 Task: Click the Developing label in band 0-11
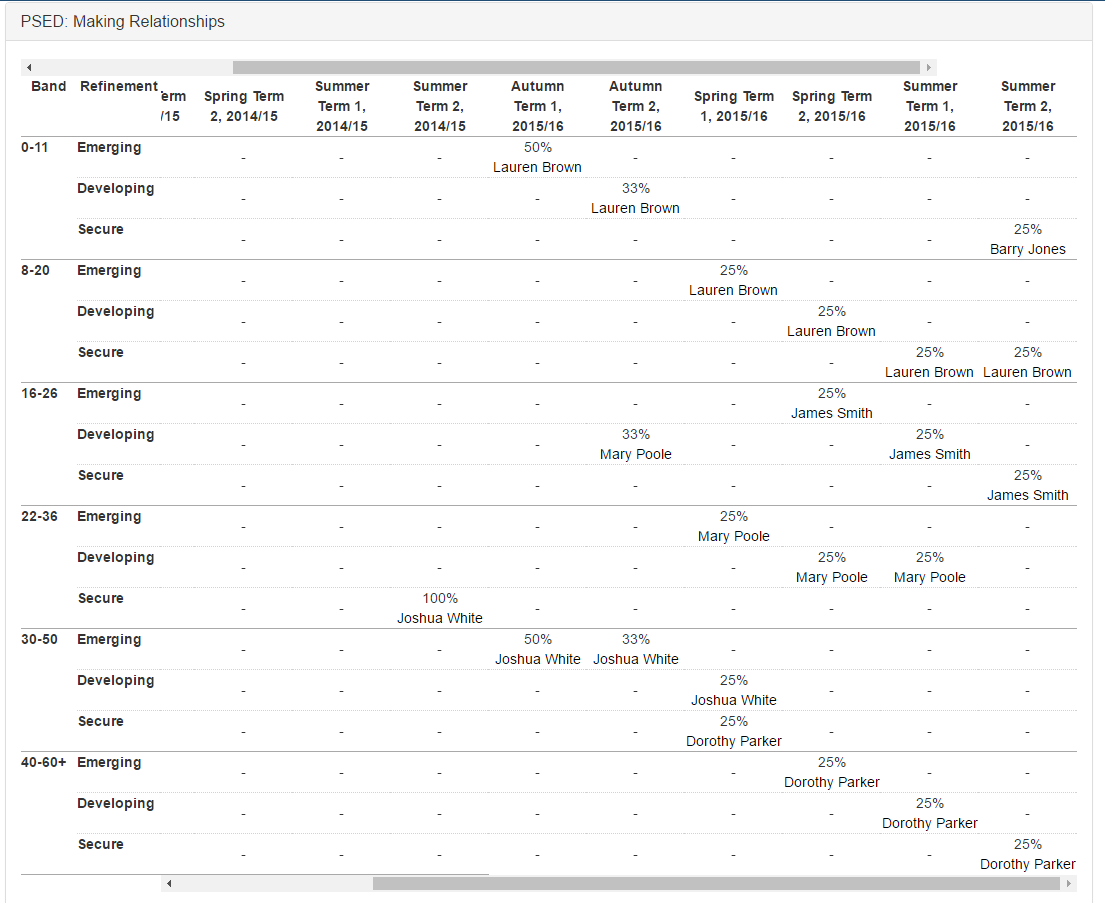(116, 189)
